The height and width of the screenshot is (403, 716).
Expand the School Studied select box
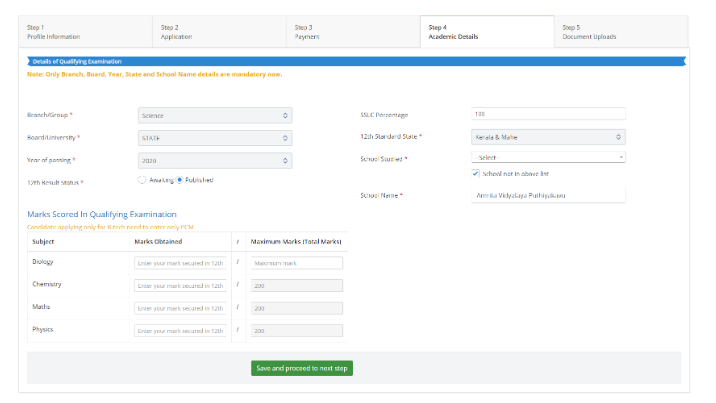[548, 157]
